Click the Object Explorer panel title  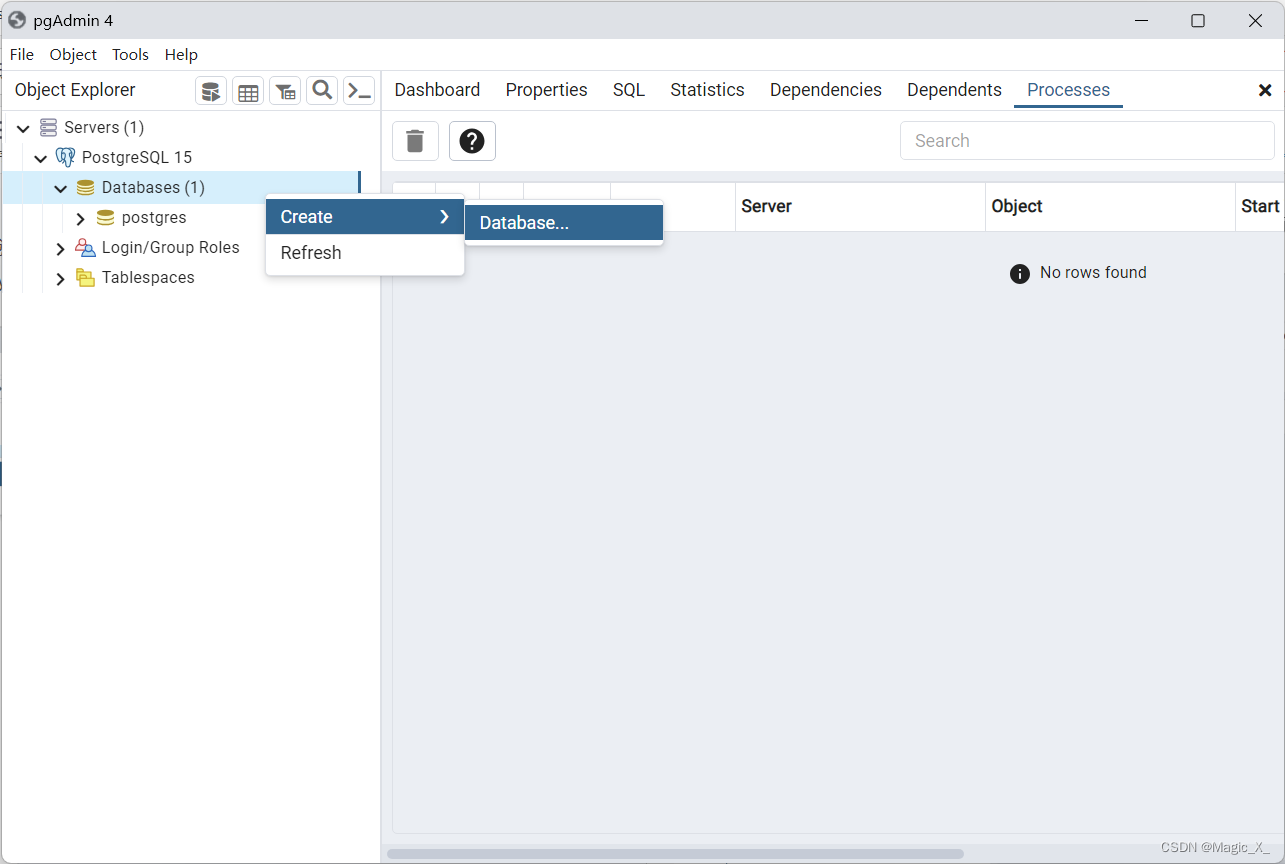click(75, 90)
